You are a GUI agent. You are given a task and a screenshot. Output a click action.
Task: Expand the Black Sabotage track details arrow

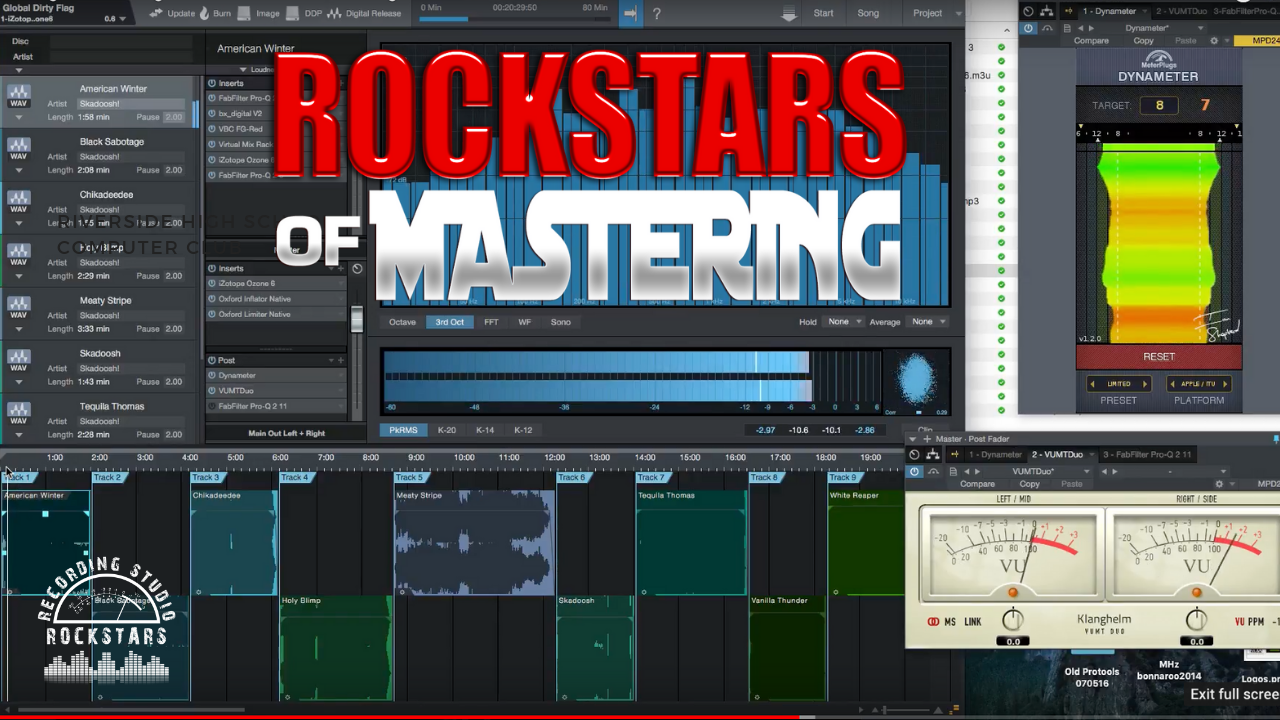[18, 170]
